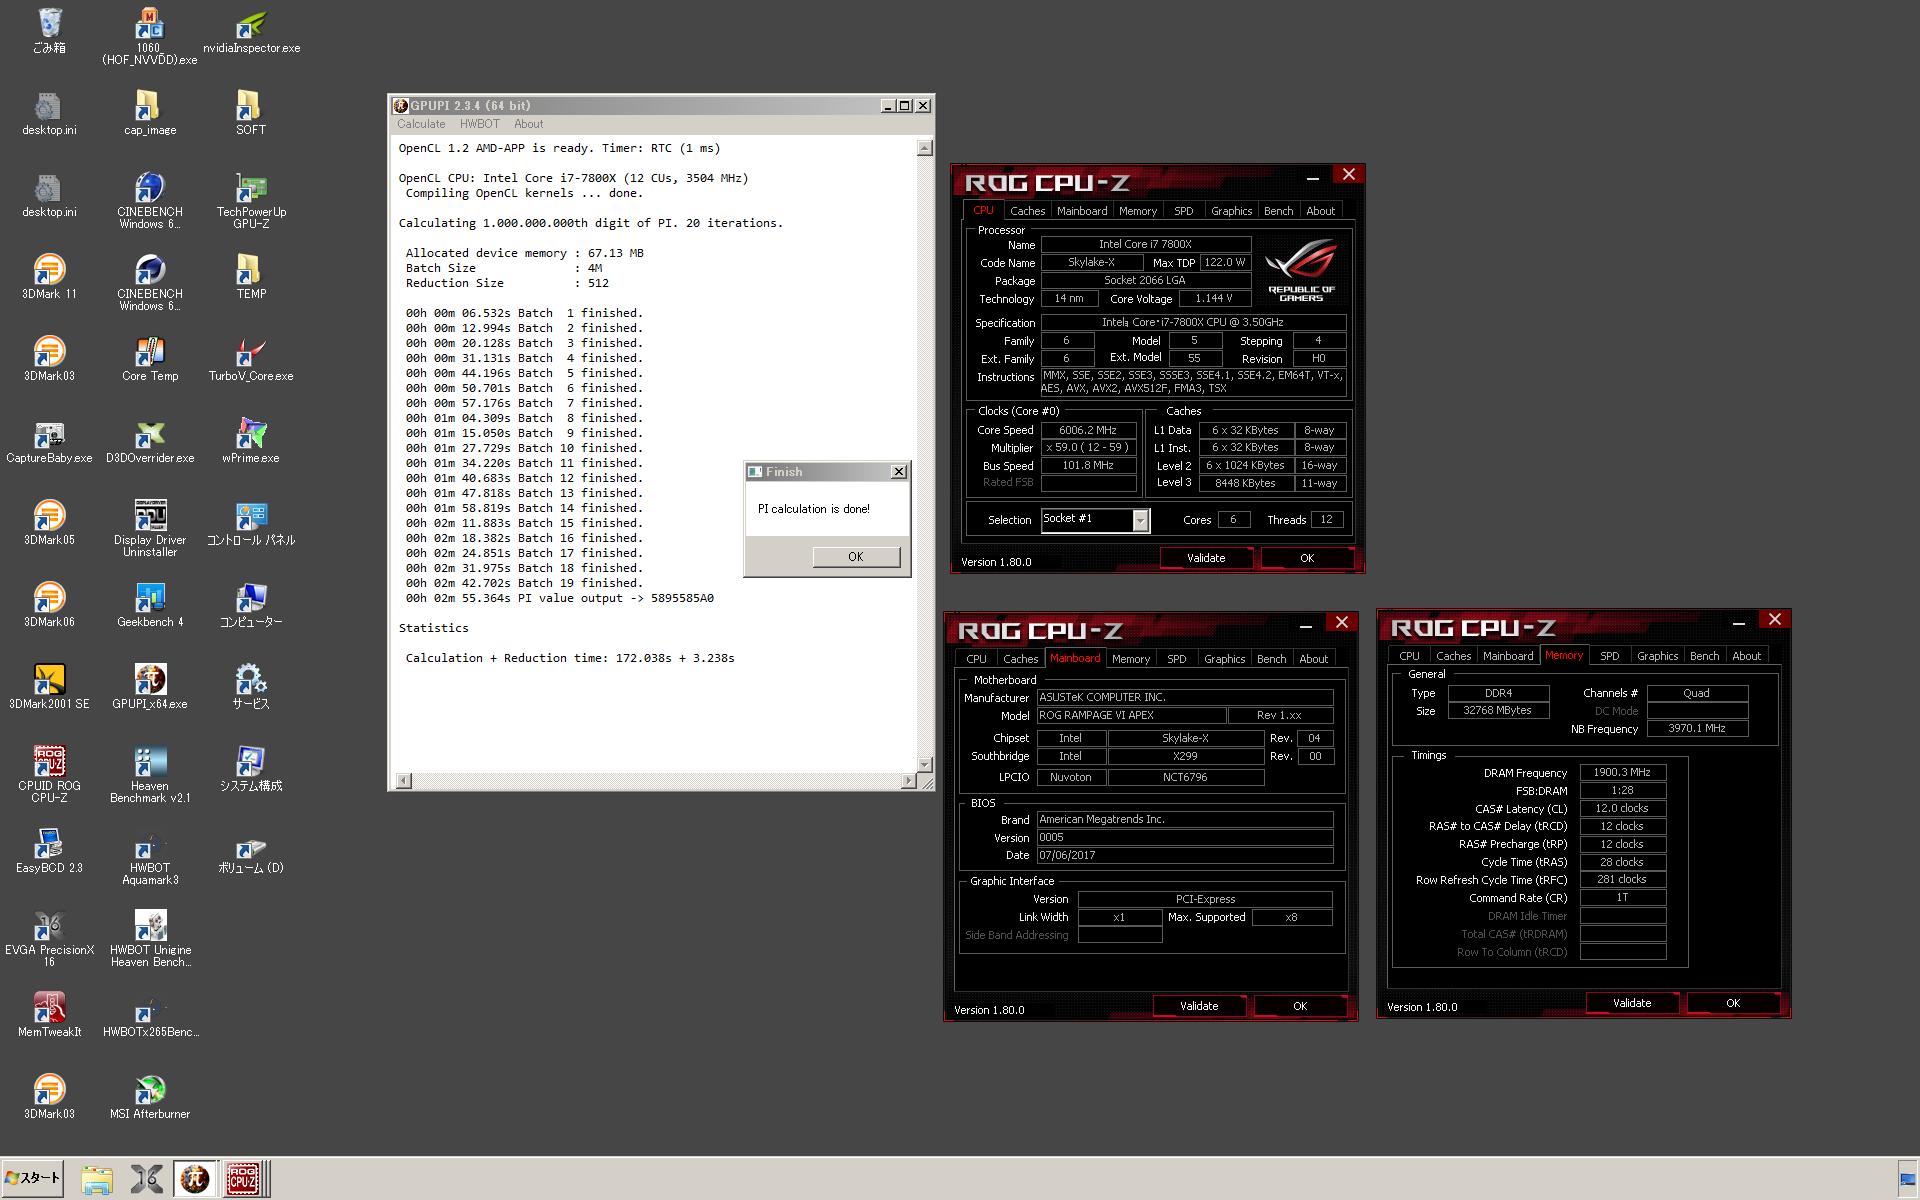This screenshot has width=1920, height=1200.
Task: Launch wPrime.exe desktop icon
Action: click(251, 441)
